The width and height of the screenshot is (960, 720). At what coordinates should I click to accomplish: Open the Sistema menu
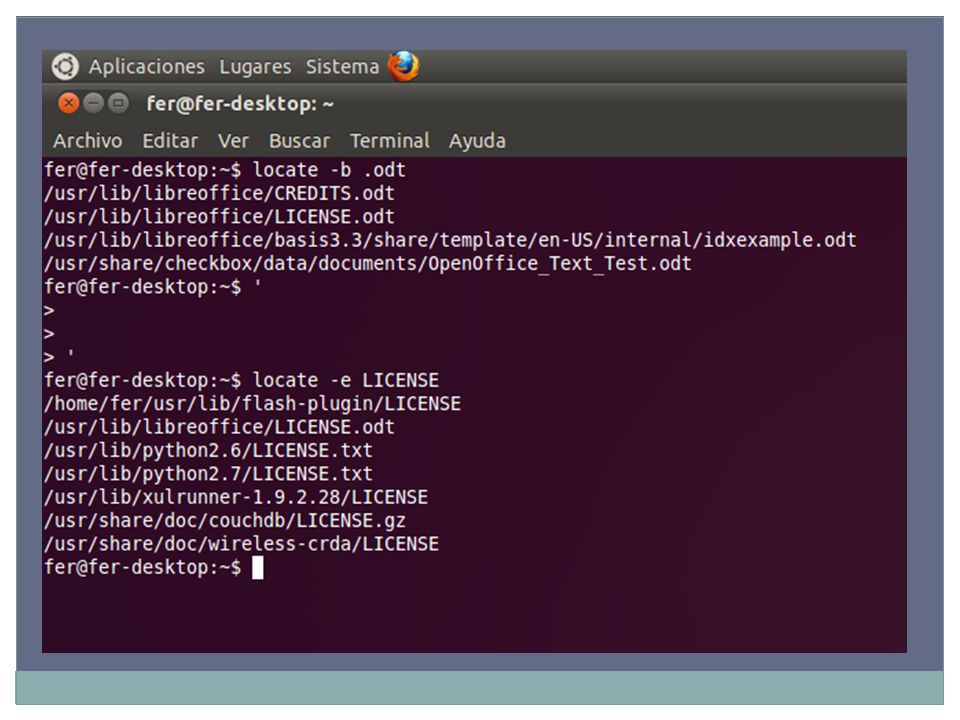(342, 66)
